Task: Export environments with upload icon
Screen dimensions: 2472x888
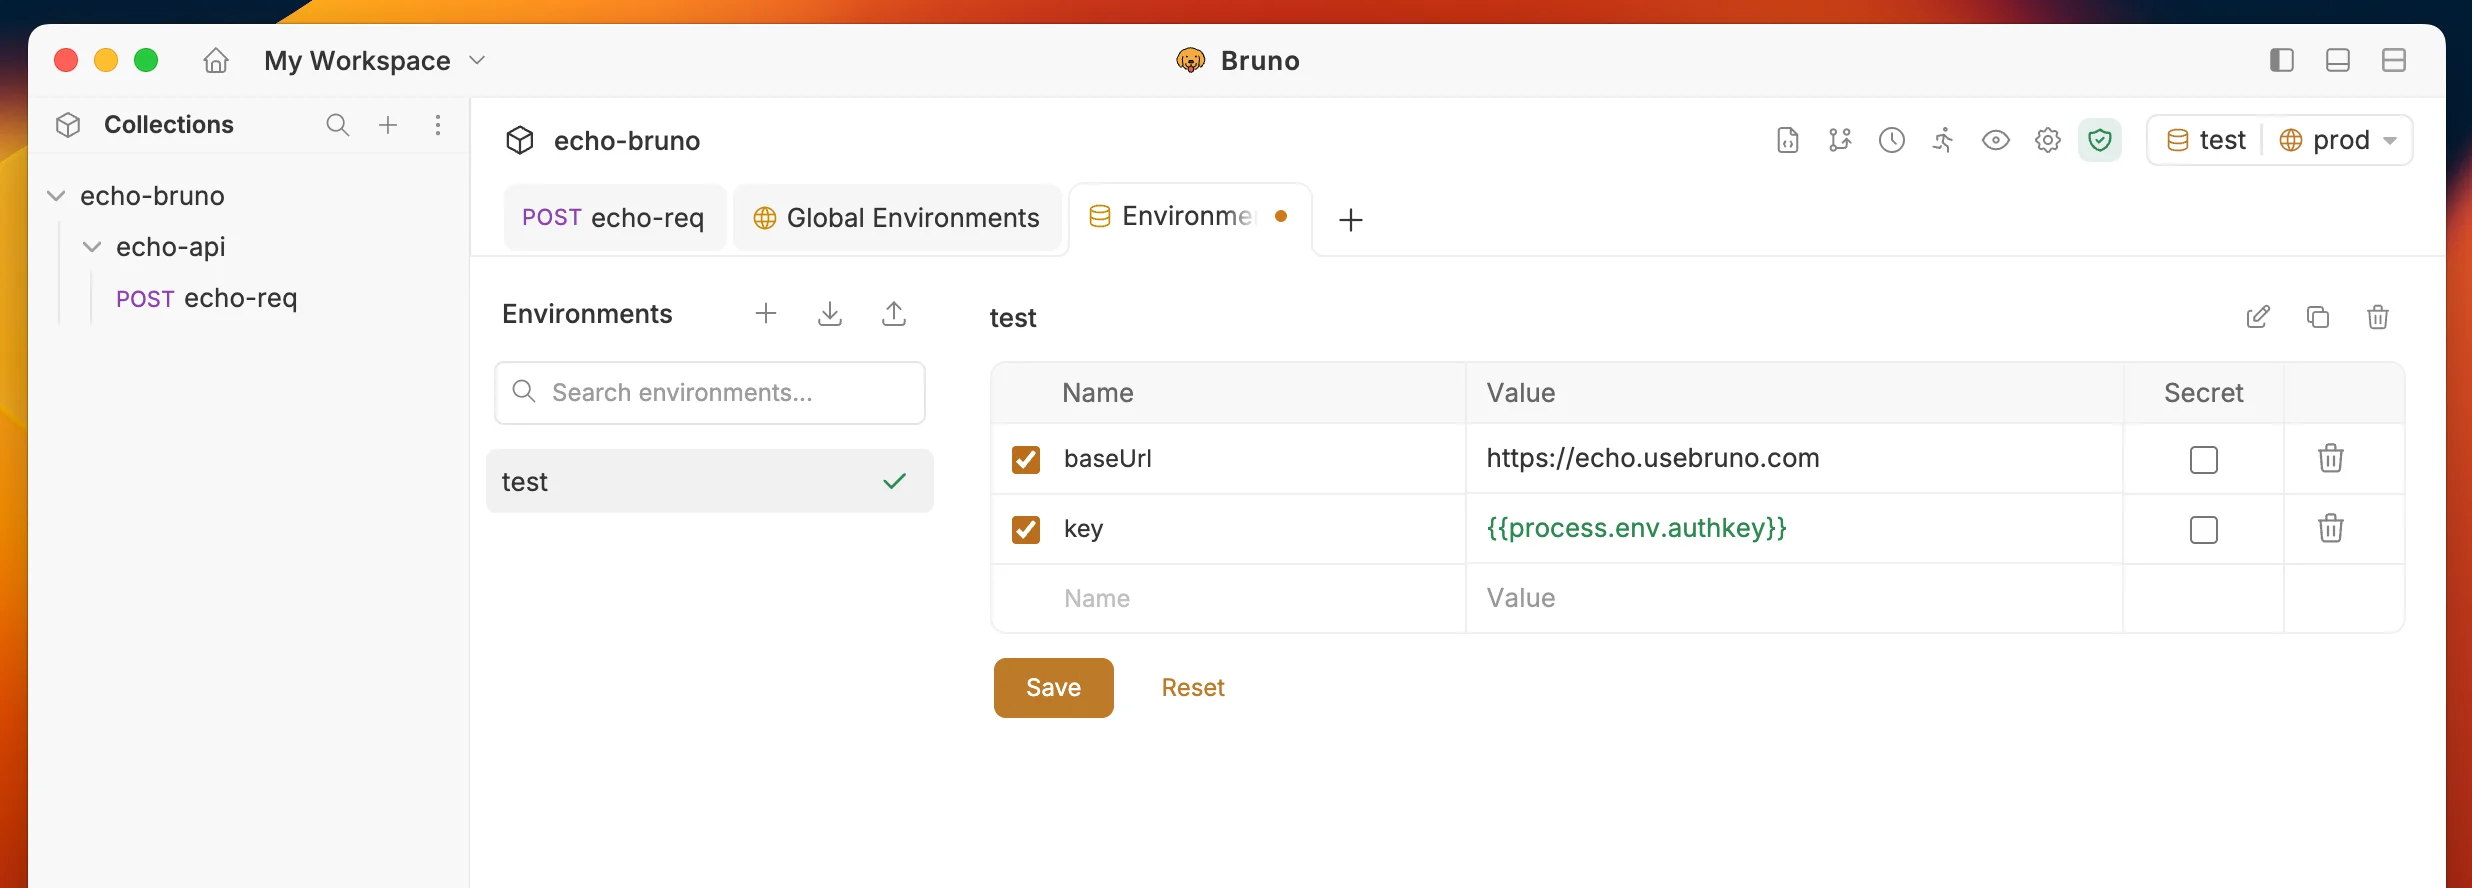Action: [x=894, y=314]
